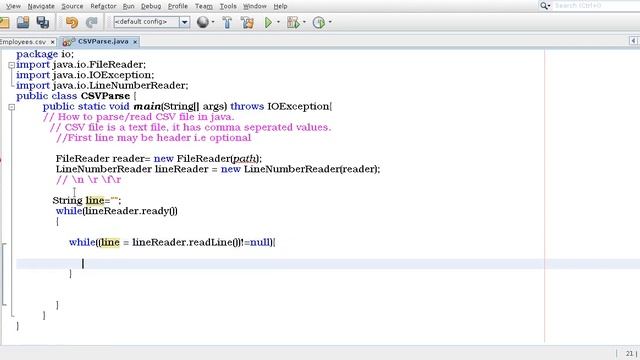Click the Search input field
Screen dimensions: 640x360
(597, 6)
